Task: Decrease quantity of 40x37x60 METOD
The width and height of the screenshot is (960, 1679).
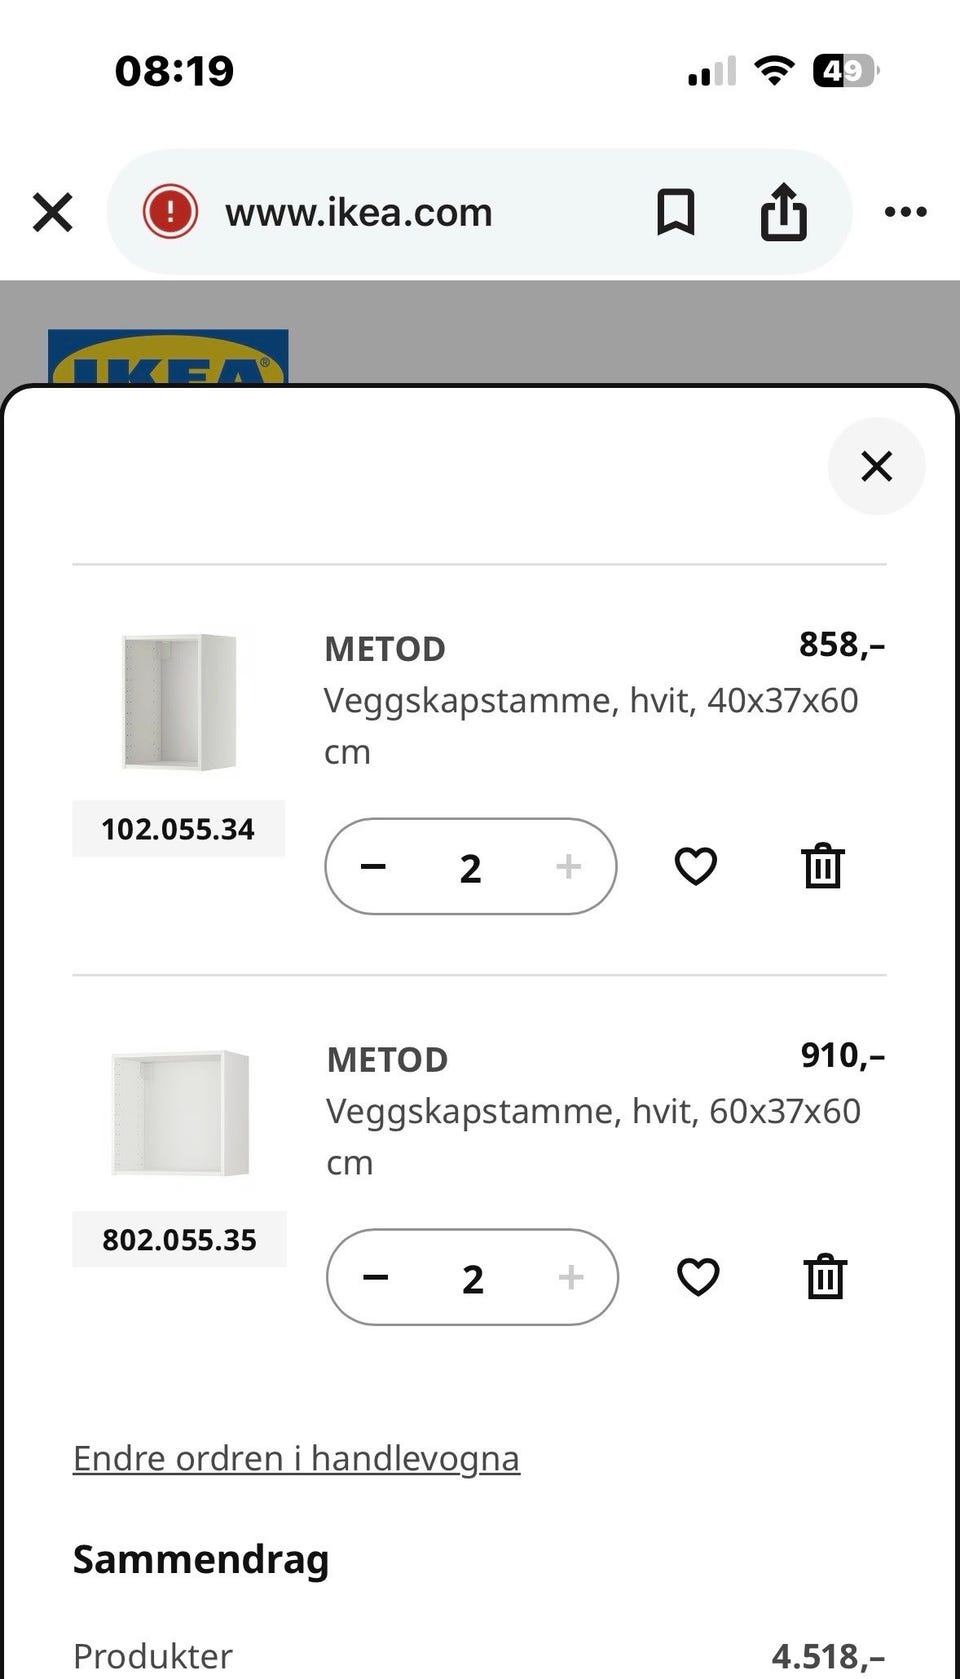Action: coord(373,866)
